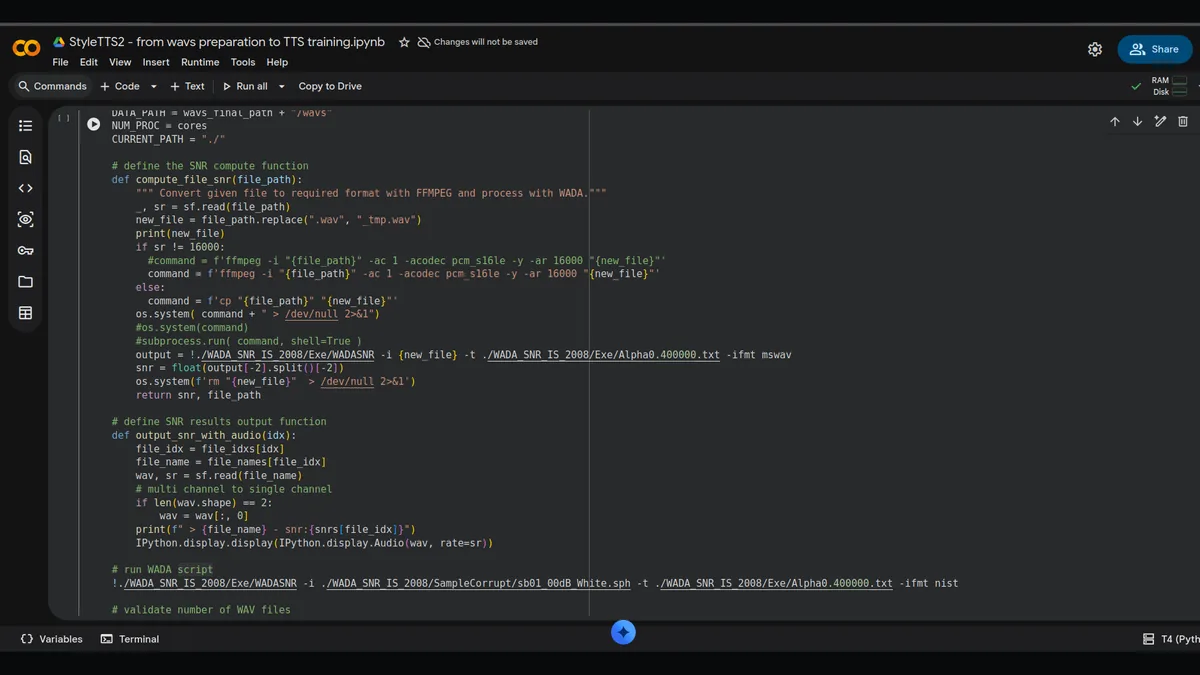
Task: Follow the sb01_00dB_White.sph sample file link
Action: pos(478,583)
